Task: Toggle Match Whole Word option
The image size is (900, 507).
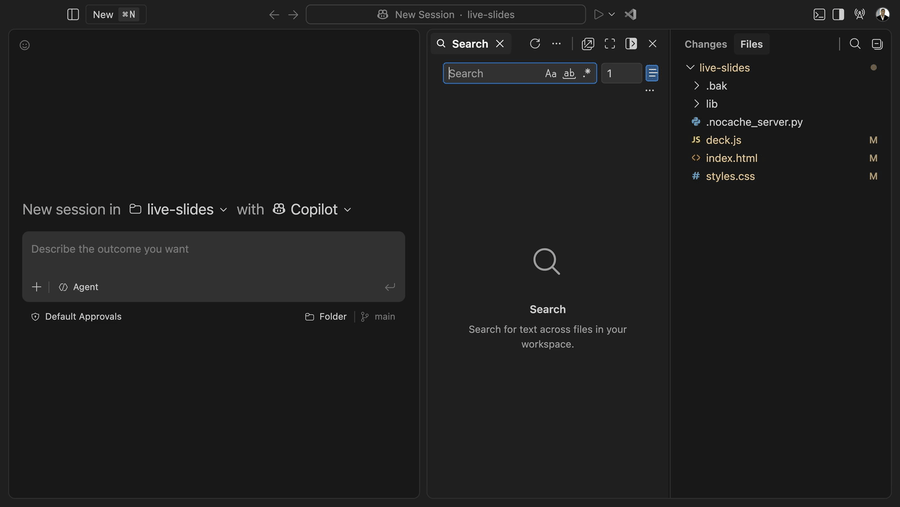Action: coord(569,73)
